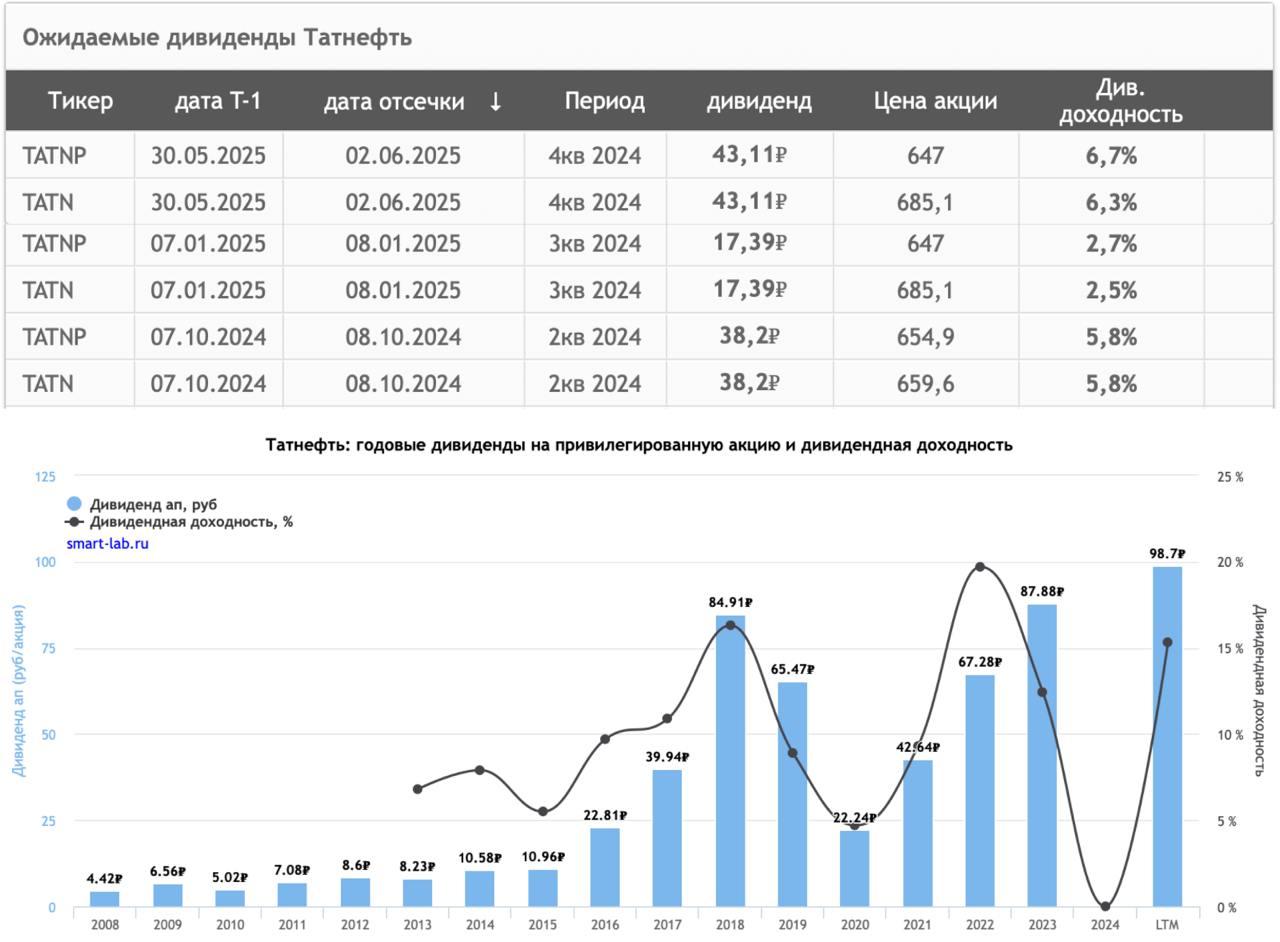Click the sort arrow beside "дата отсечки"
The height and width of the screenshot is (942, 1280).
(x=495, y=102)
